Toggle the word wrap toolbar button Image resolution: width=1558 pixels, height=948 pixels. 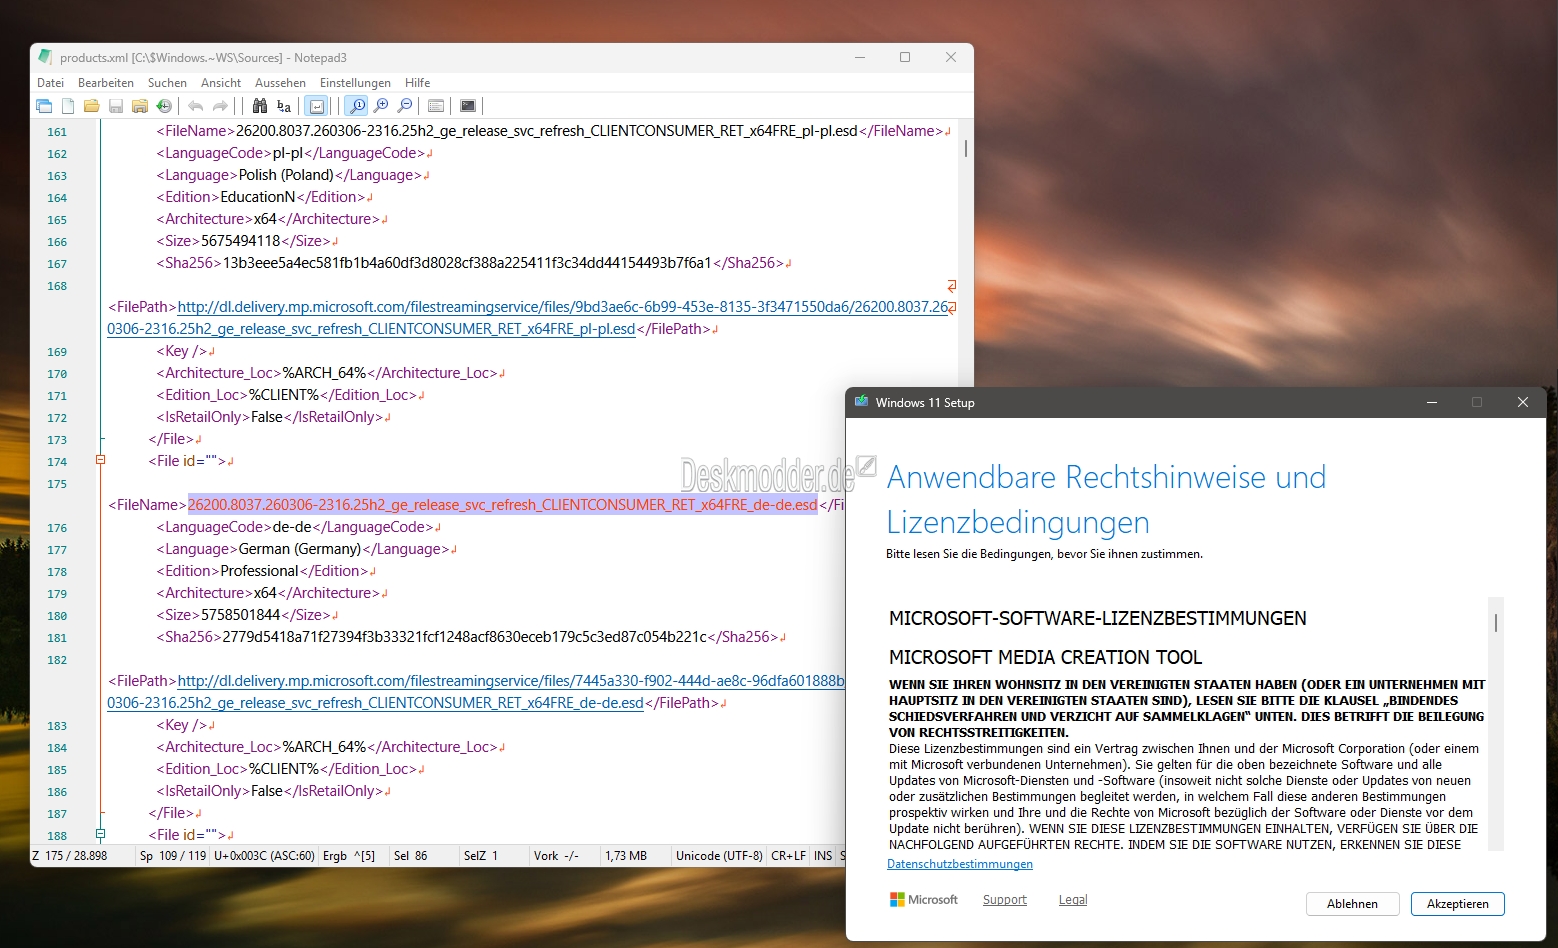[316, 106]
